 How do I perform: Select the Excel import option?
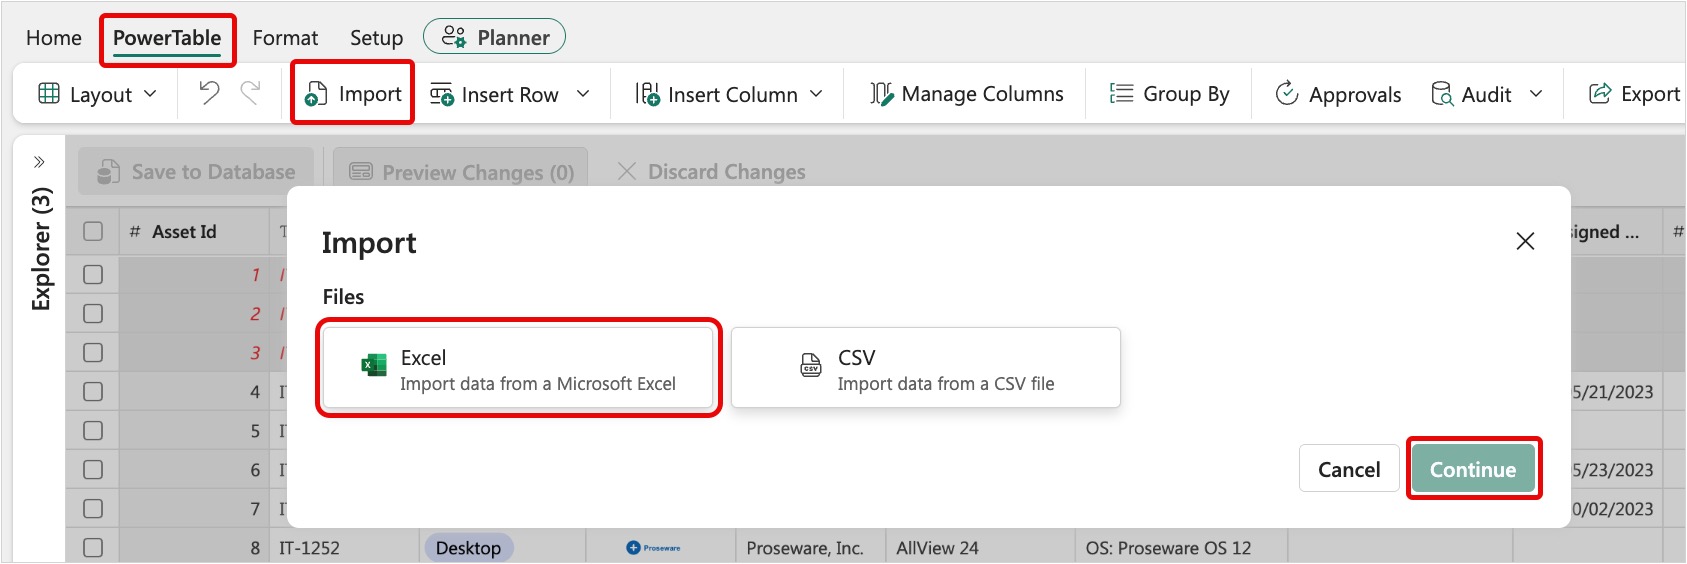(518, 368)
